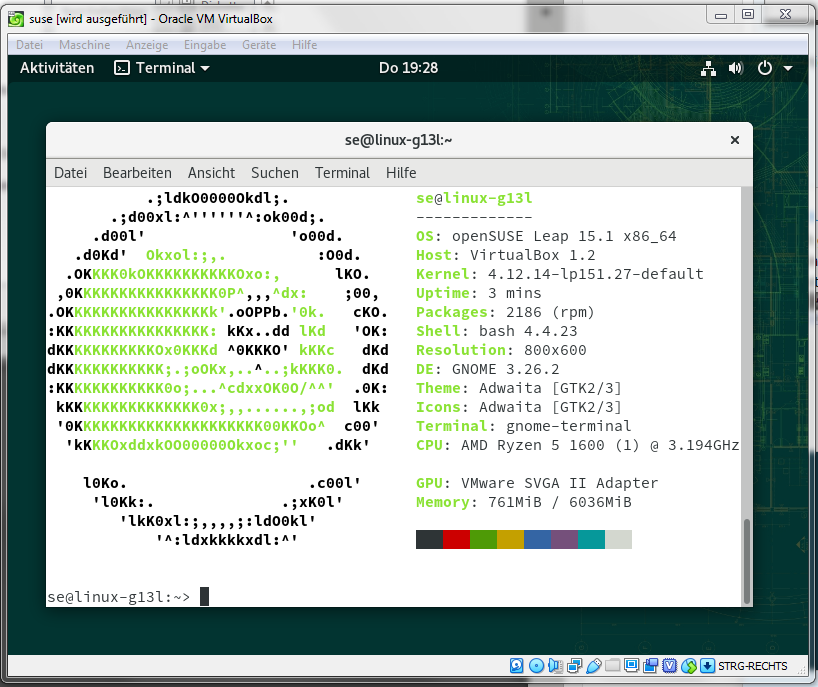Click the green color block in neofetch palette
Image resolution: width=818 pixels, height=687 pixels.
click(484, 539)
